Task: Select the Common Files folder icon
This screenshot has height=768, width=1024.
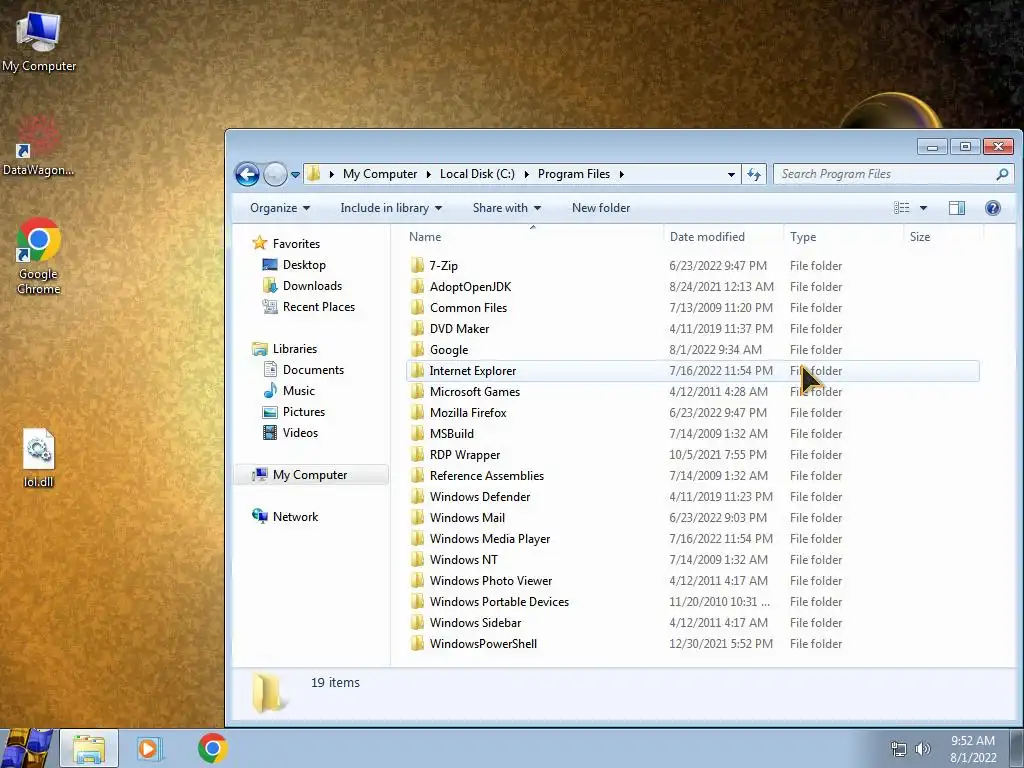Action: (417, 307)
